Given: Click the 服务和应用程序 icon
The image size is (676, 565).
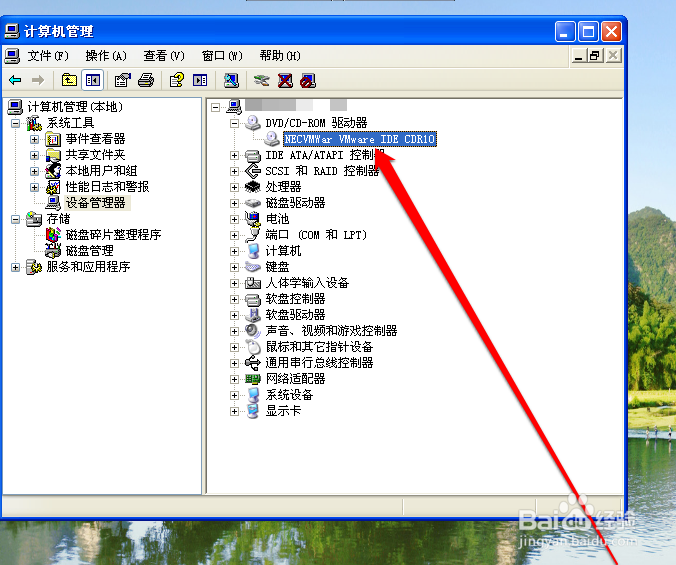Looking at the screenshot, I should tap(34, 267).
